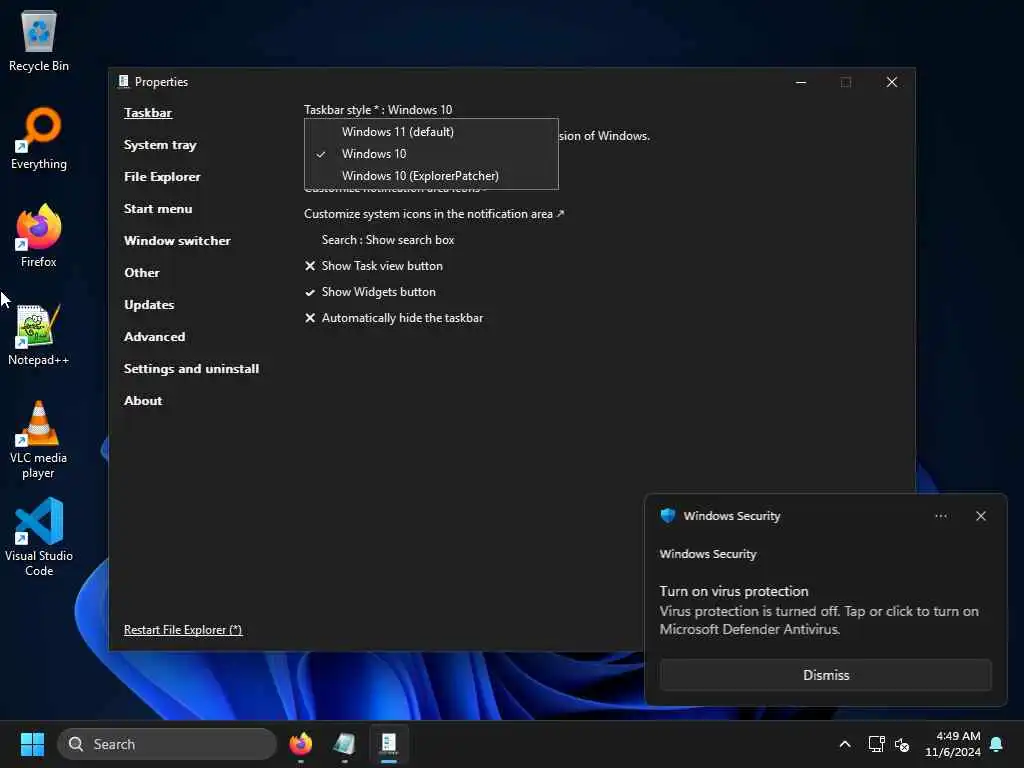1024x768 pixels.
Task: Switch to the Taskbar section
Action: [x=148, y=112]
